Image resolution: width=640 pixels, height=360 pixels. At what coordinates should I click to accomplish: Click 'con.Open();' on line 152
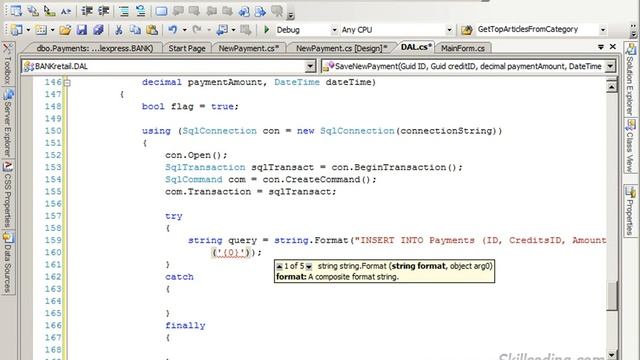click(x=196, y=155)
